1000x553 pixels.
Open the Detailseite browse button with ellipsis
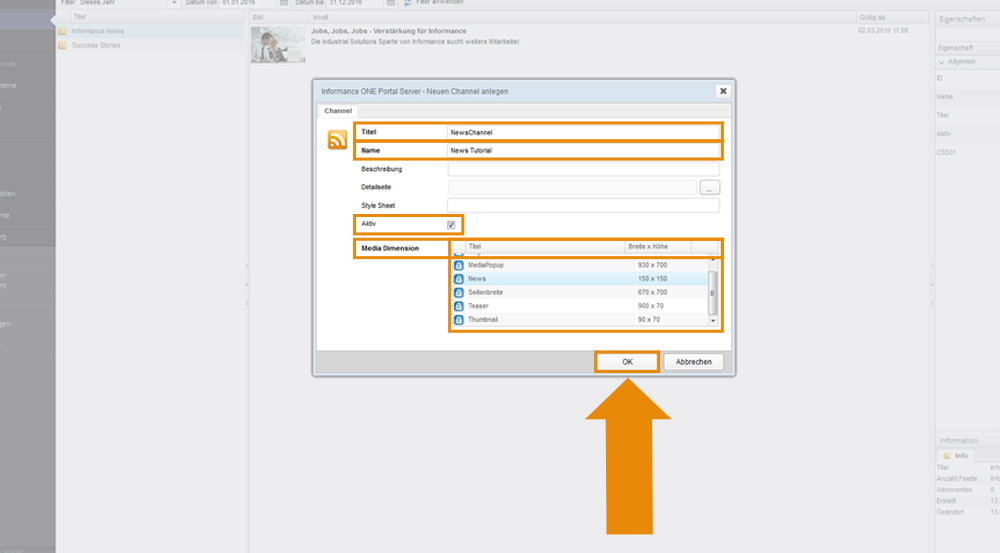tap(709, 188)
